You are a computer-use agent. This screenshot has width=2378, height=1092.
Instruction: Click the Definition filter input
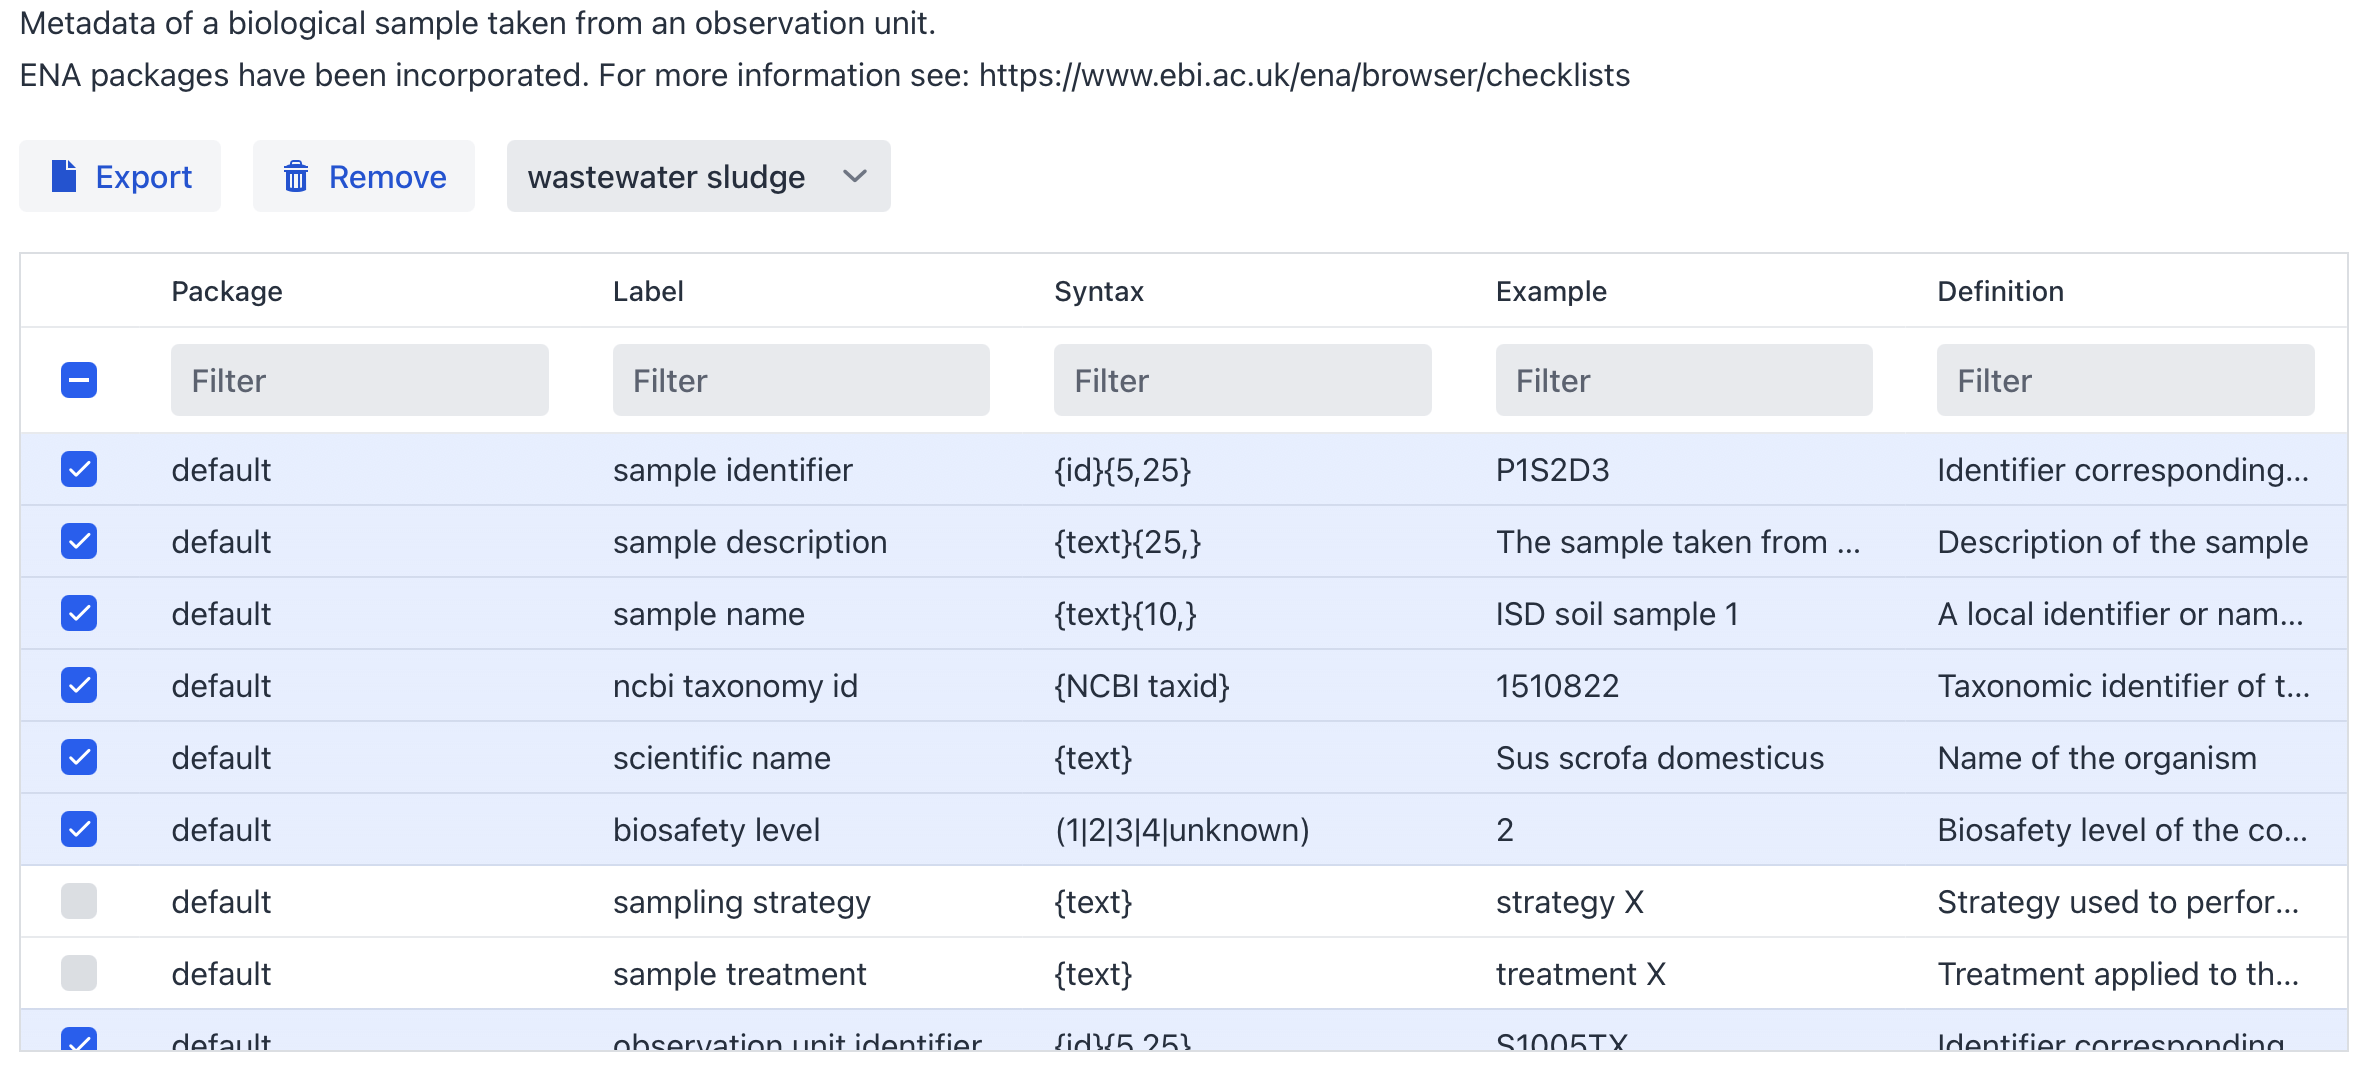pyautogui.click(x=2124, y=380)
